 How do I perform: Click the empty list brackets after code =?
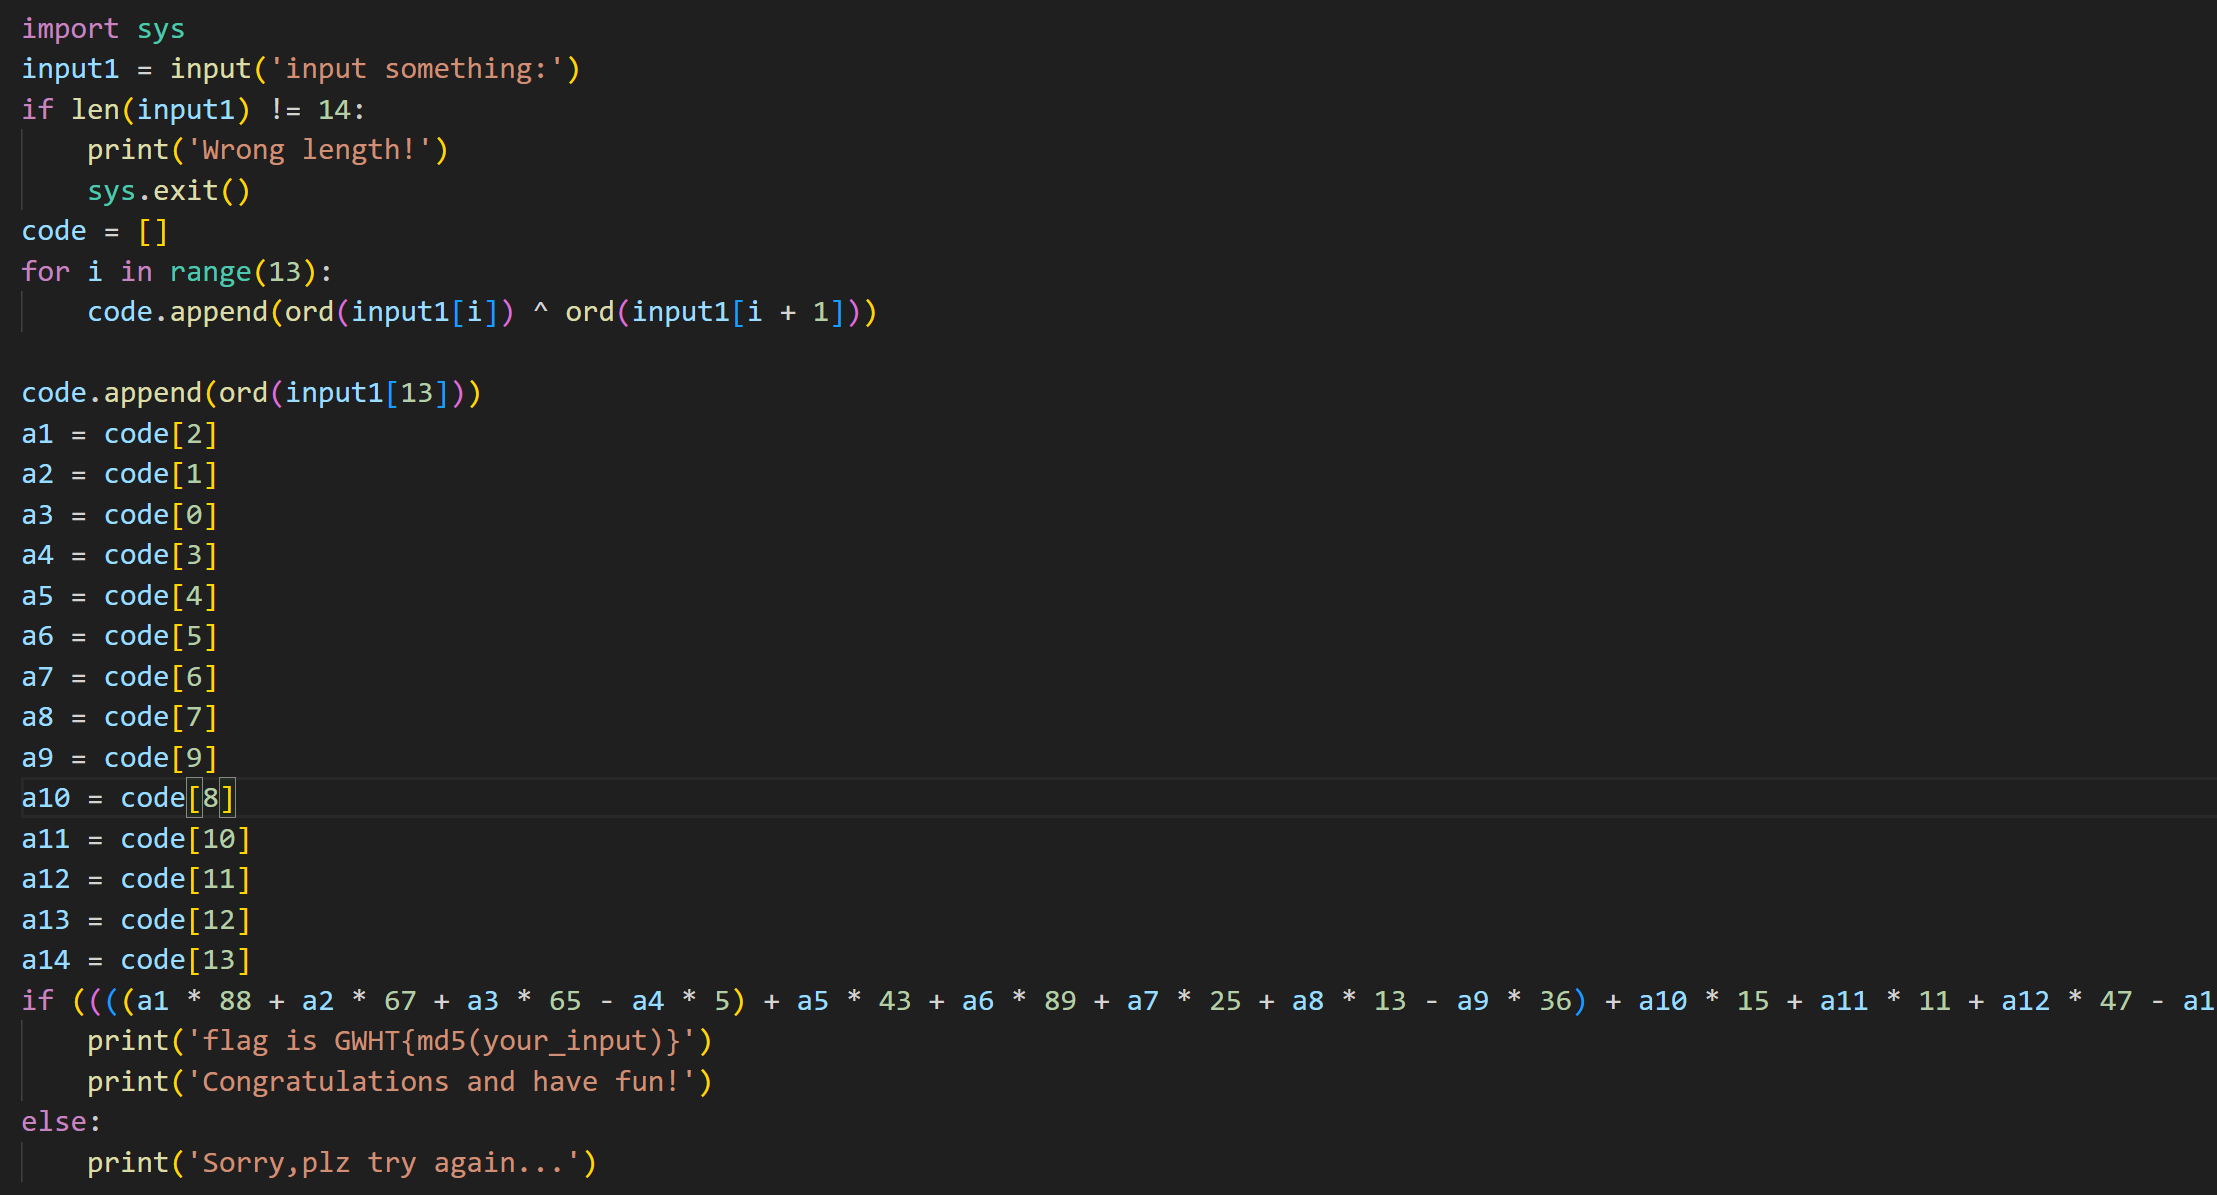point(153,231)
